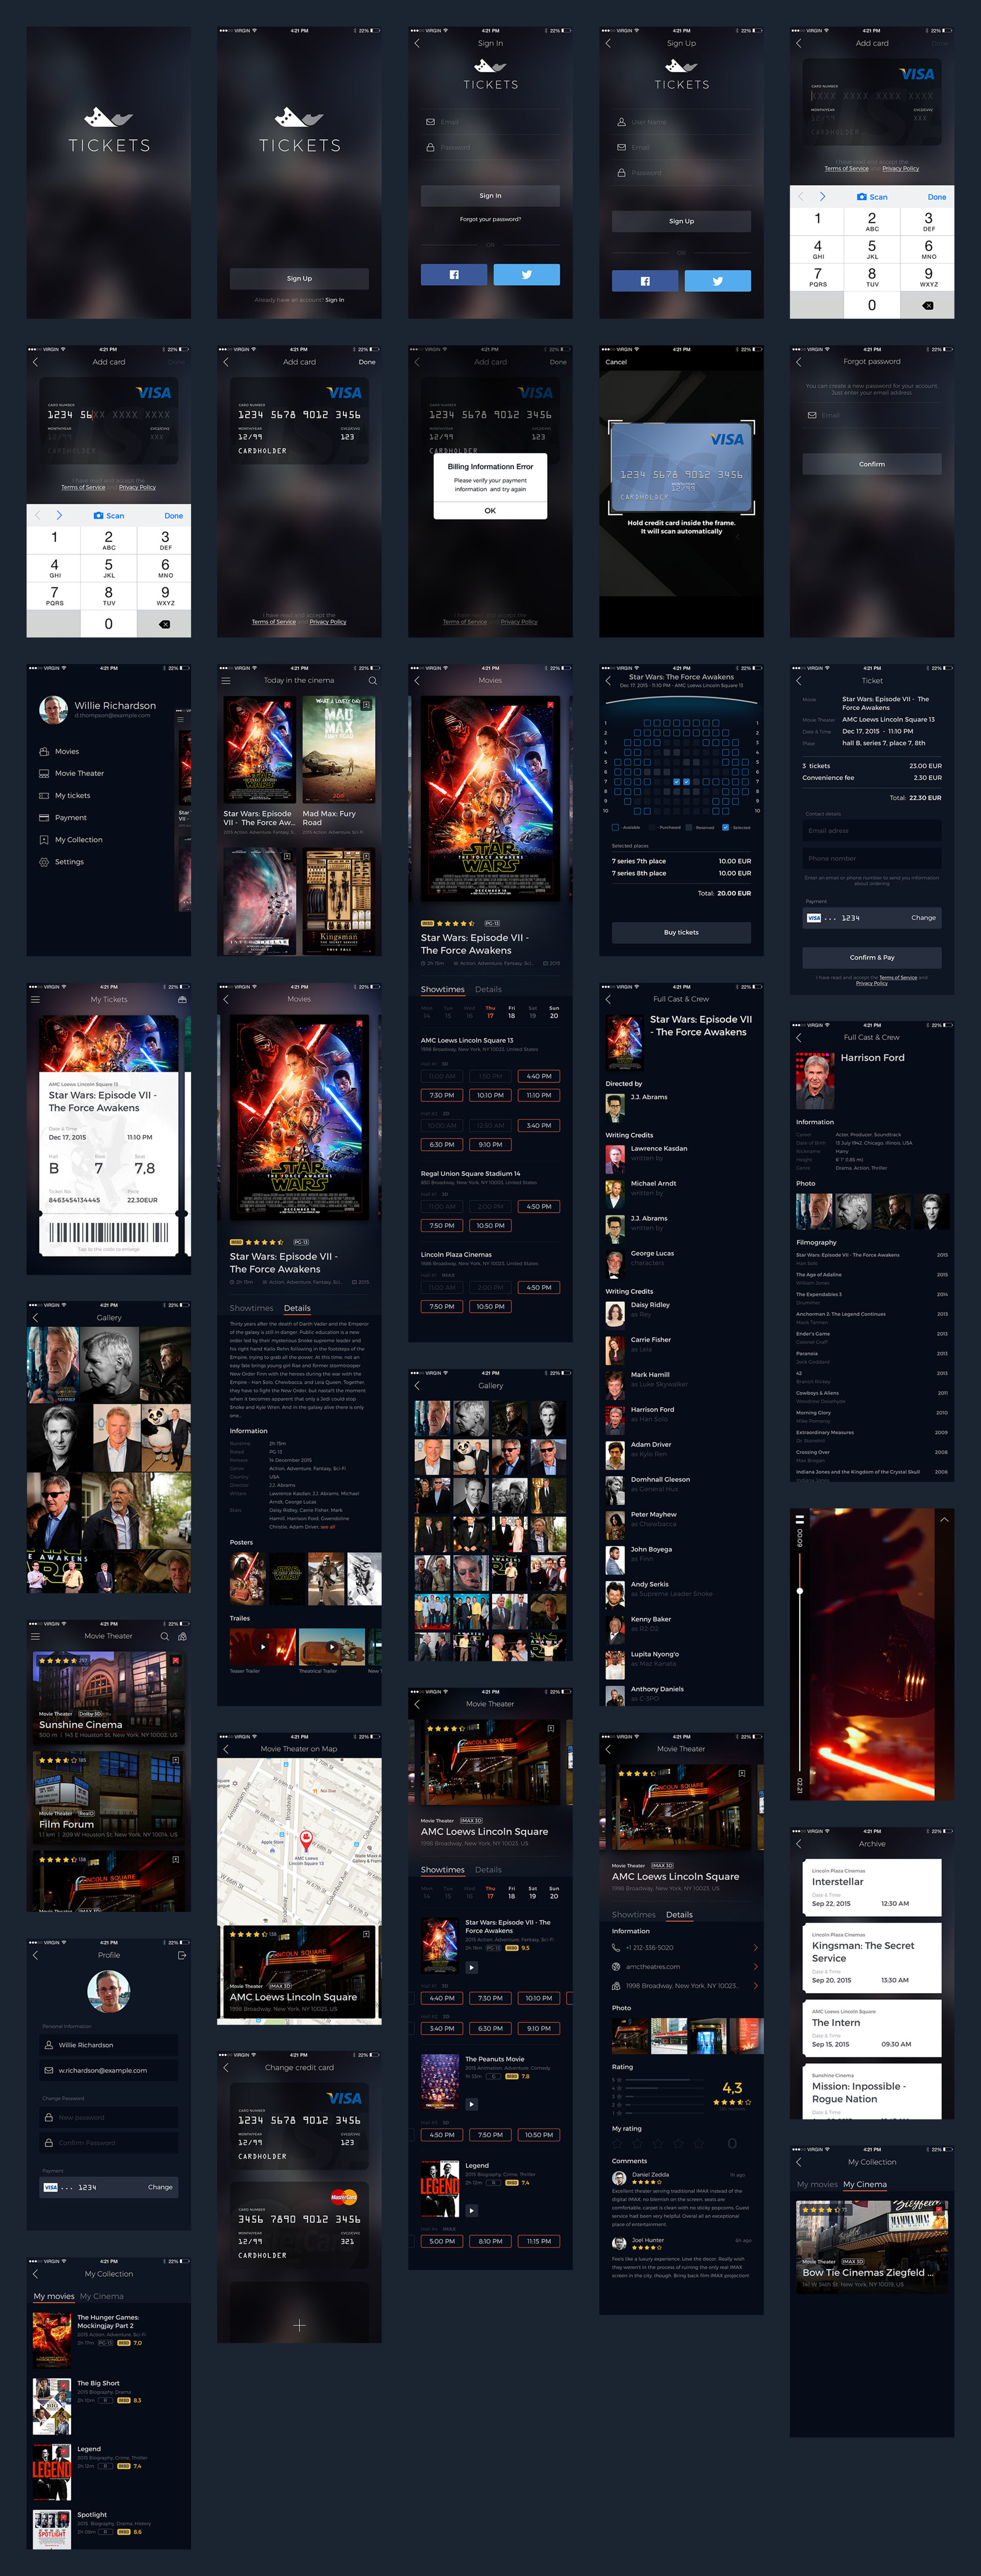
Task: Click red map pin for AMC Loews
Action: pyautogui.click(x=307, y=1837)
